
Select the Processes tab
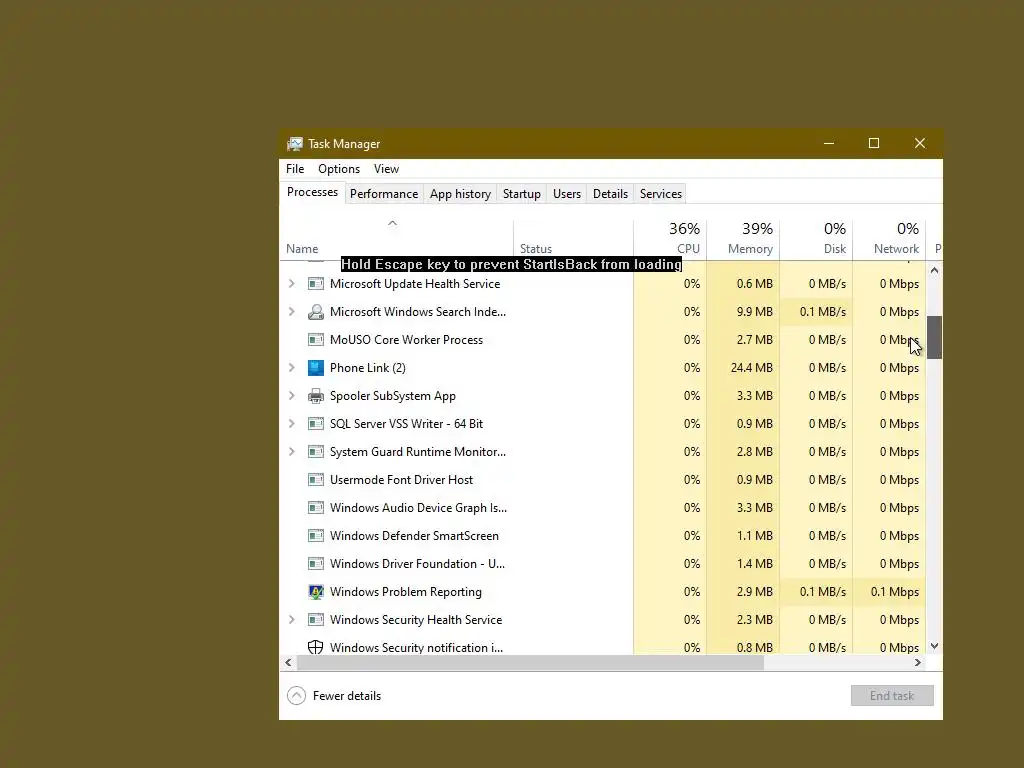coord(312,192)
